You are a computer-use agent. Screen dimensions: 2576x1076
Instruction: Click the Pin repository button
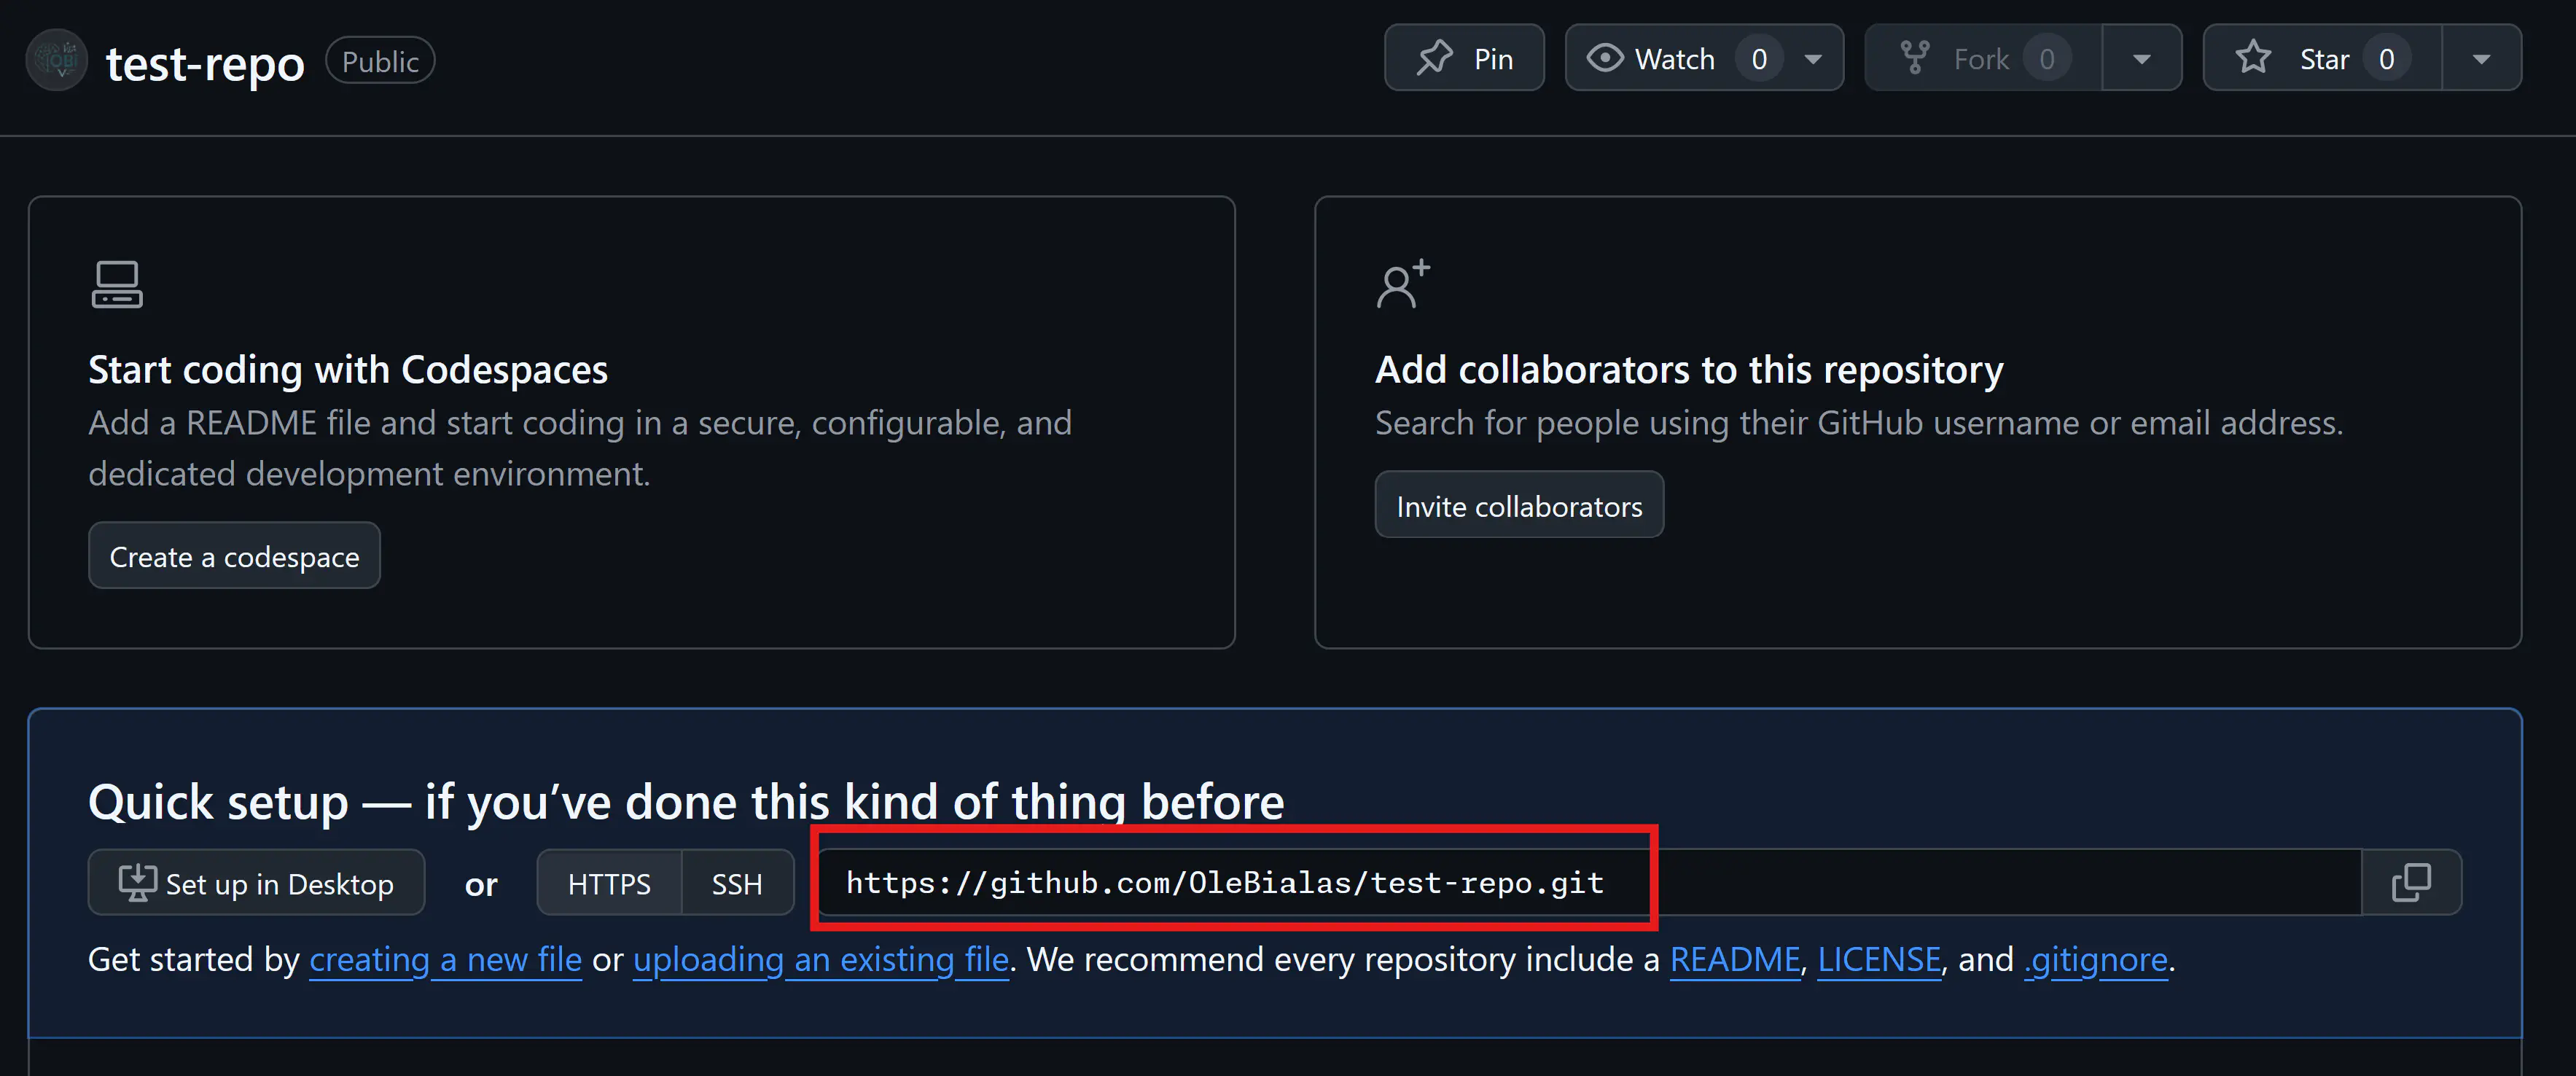coord(1464,59)
